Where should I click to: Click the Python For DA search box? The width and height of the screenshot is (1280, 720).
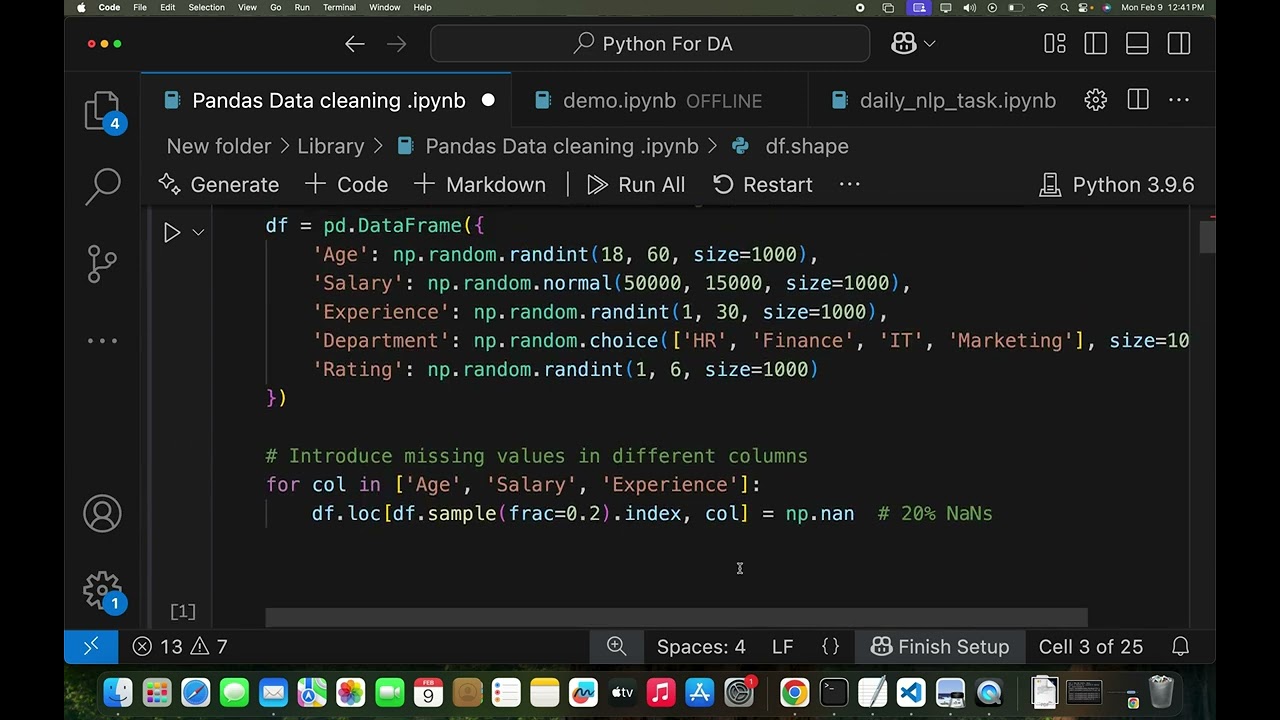650,44
